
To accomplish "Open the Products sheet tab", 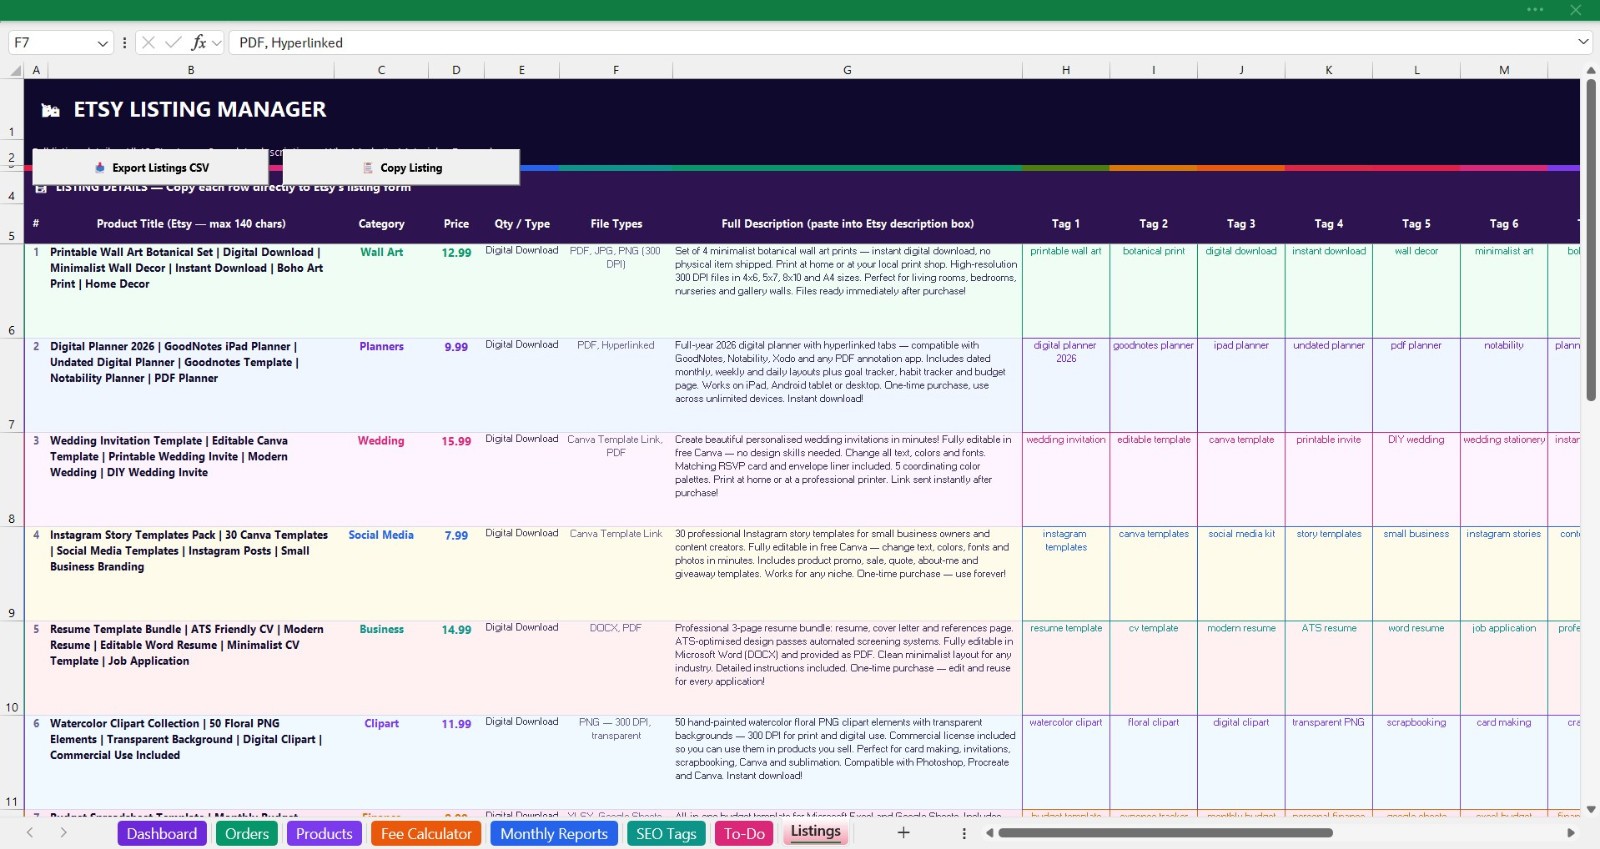I will click(x=324, y=833).
